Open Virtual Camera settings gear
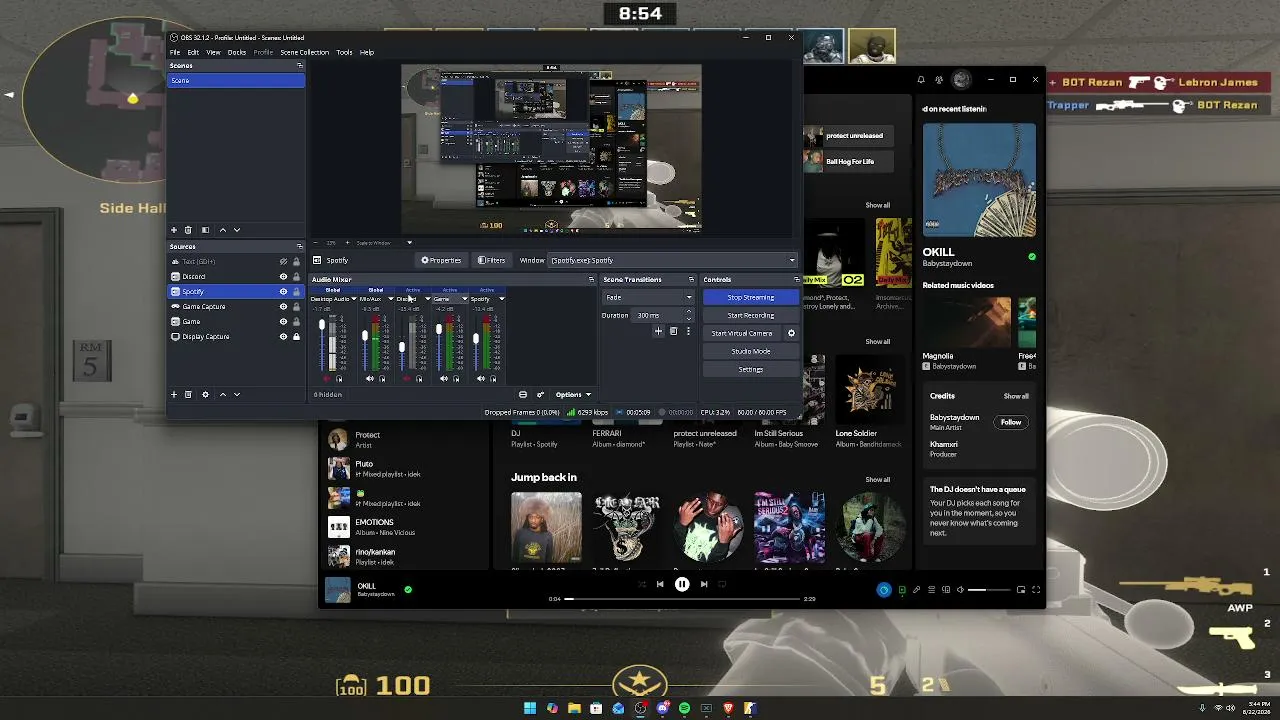This screenshot has width=1280, height=720. pos(791,333)
